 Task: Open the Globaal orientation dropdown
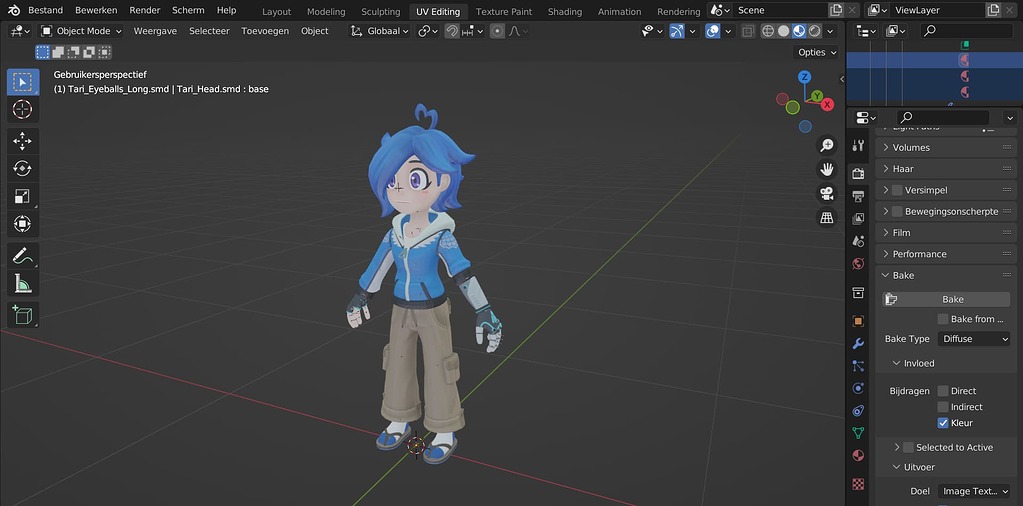click(x=380, y=31)
